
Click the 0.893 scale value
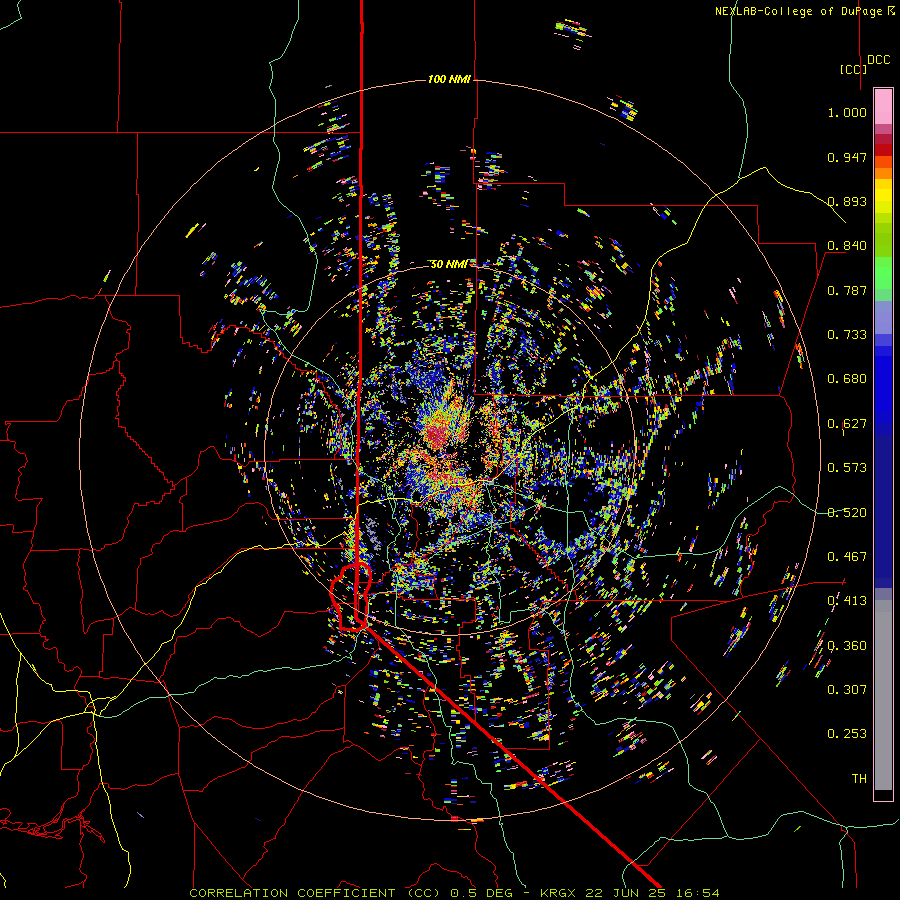tap(847, 201)
